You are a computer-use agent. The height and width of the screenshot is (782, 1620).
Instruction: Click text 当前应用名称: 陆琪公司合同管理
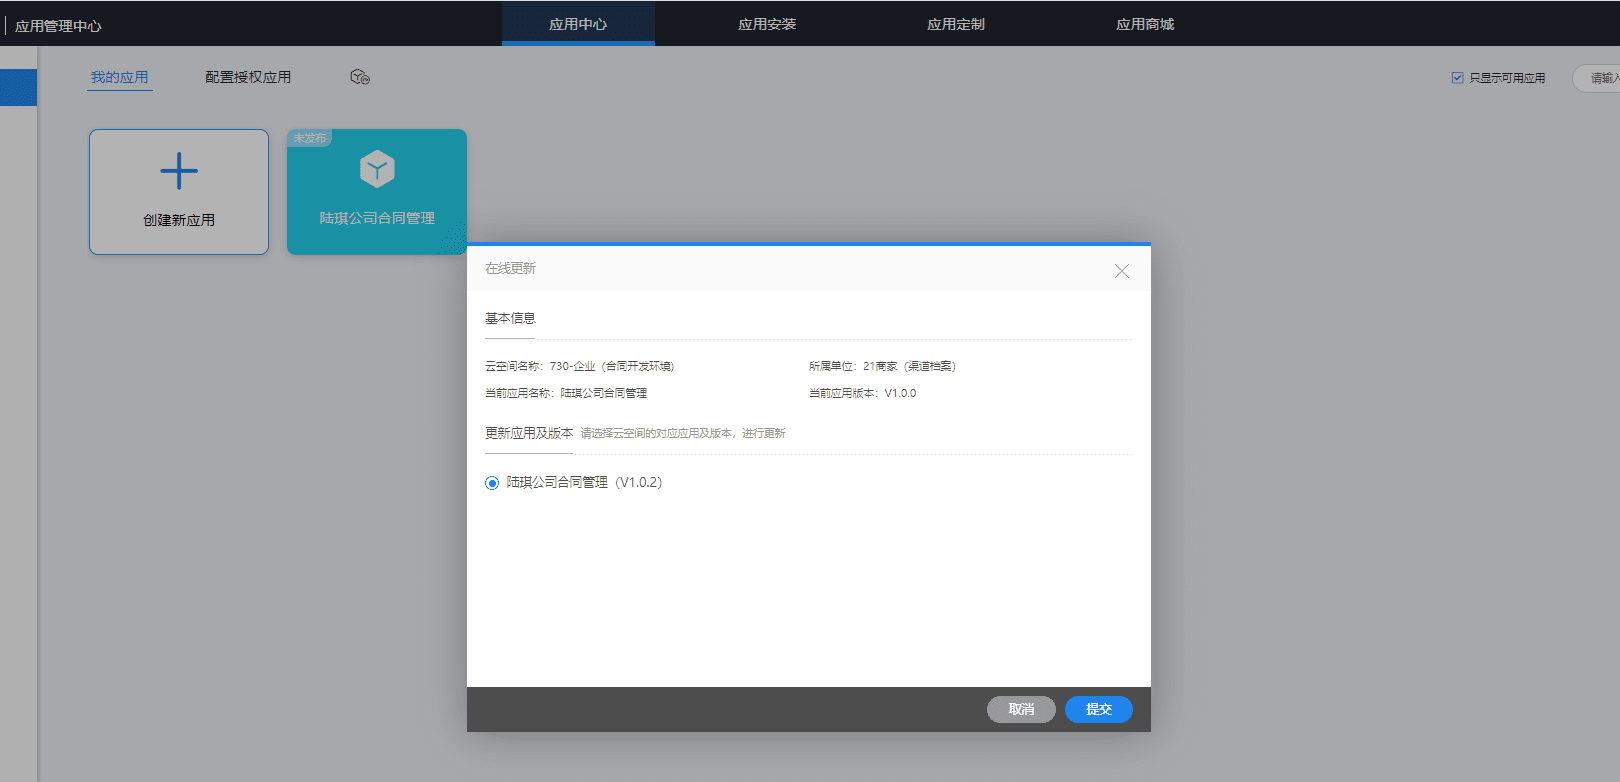pos(566,393)
